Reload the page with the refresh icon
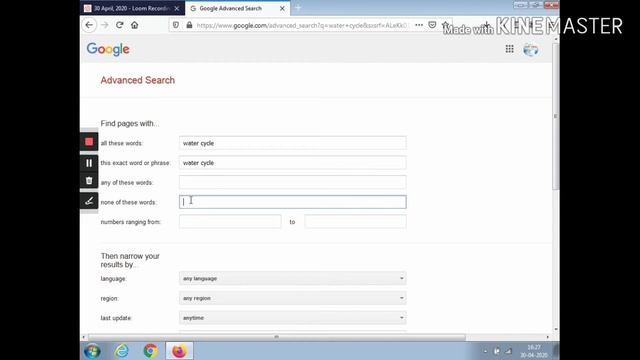Viewport: 640px width, 360px height. click(x=120, y=25)
